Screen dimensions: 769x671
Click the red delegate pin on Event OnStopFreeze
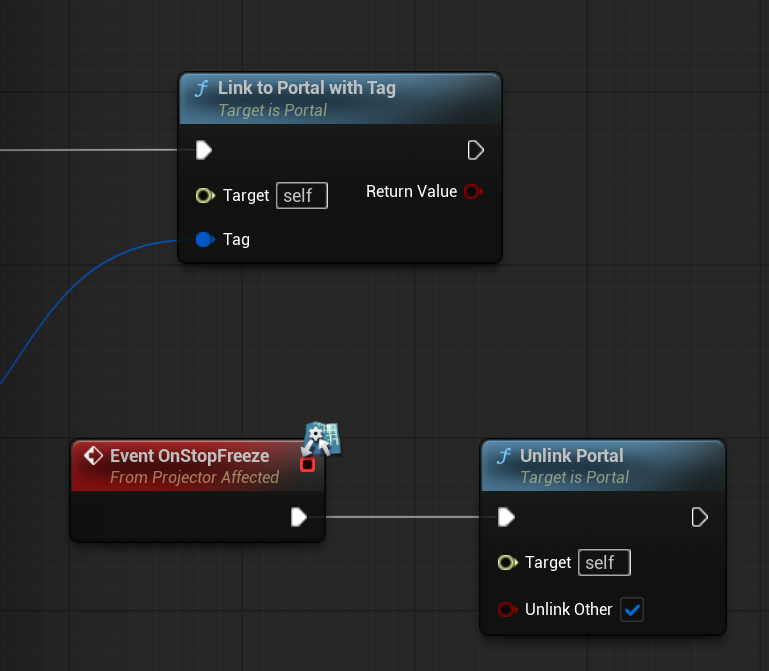point(308,465)
